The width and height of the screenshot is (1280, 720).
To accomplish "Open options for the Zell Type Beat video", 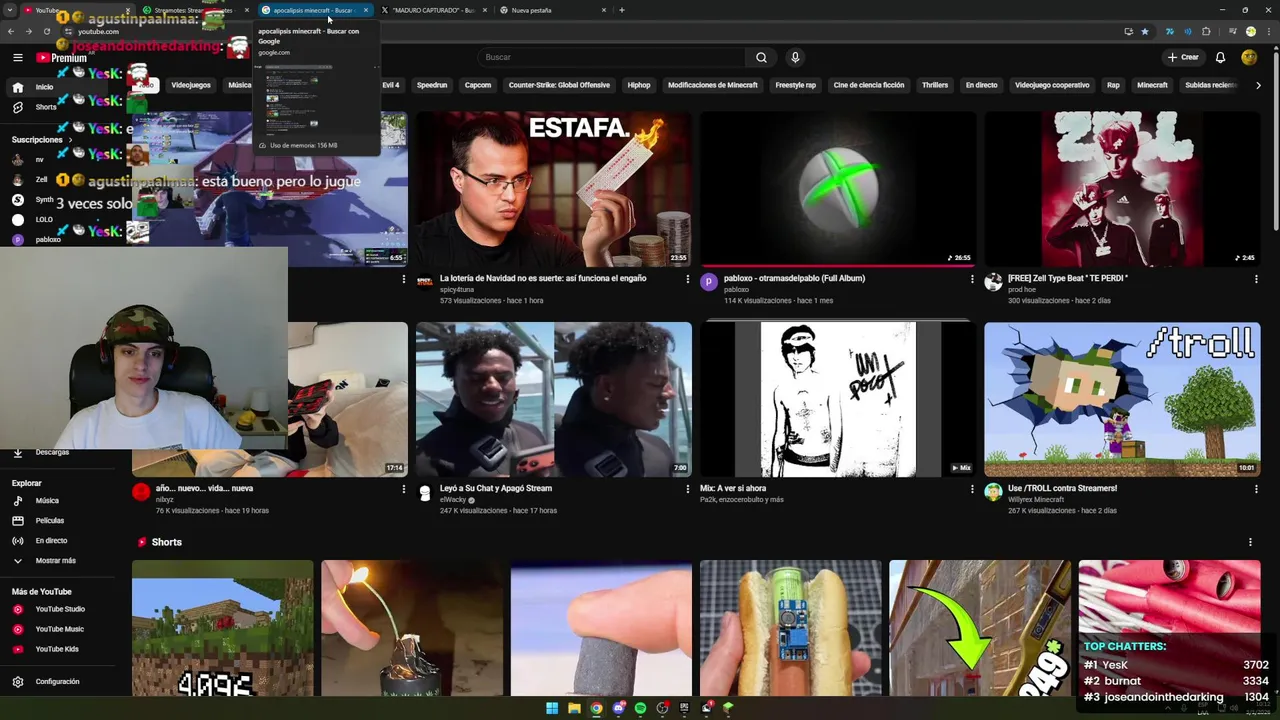I will click(1256, 279).
